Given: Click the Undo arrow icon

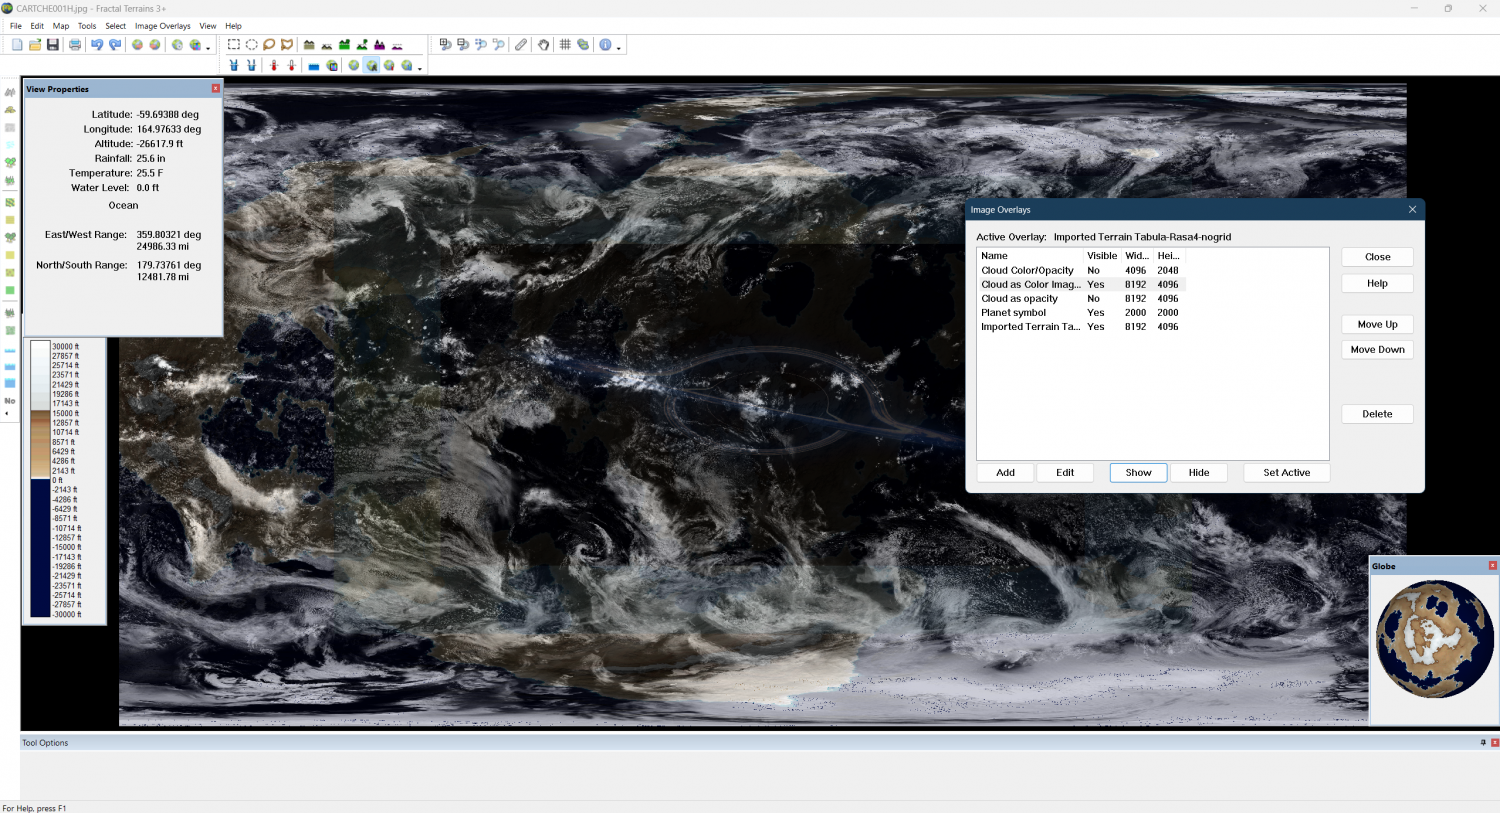Looking at the screenshot, I should coord(97,45).
